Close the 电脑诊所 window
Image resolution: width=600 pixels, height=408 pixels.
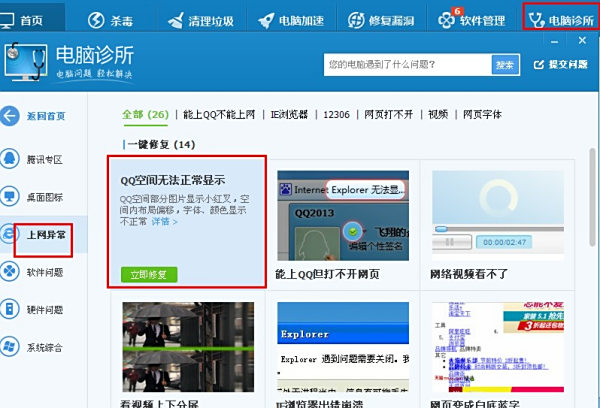(582, 40)
